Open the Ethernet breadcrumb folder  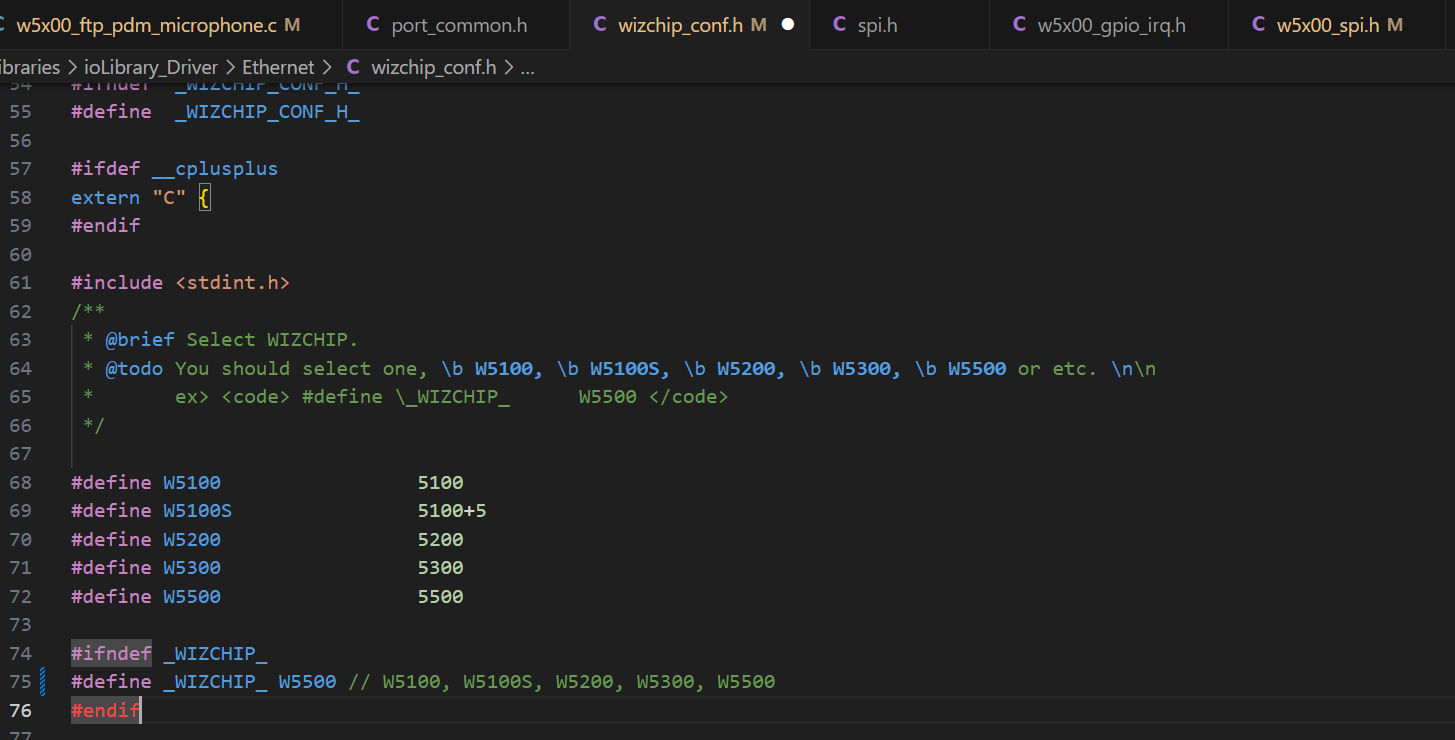pos(278,67)
